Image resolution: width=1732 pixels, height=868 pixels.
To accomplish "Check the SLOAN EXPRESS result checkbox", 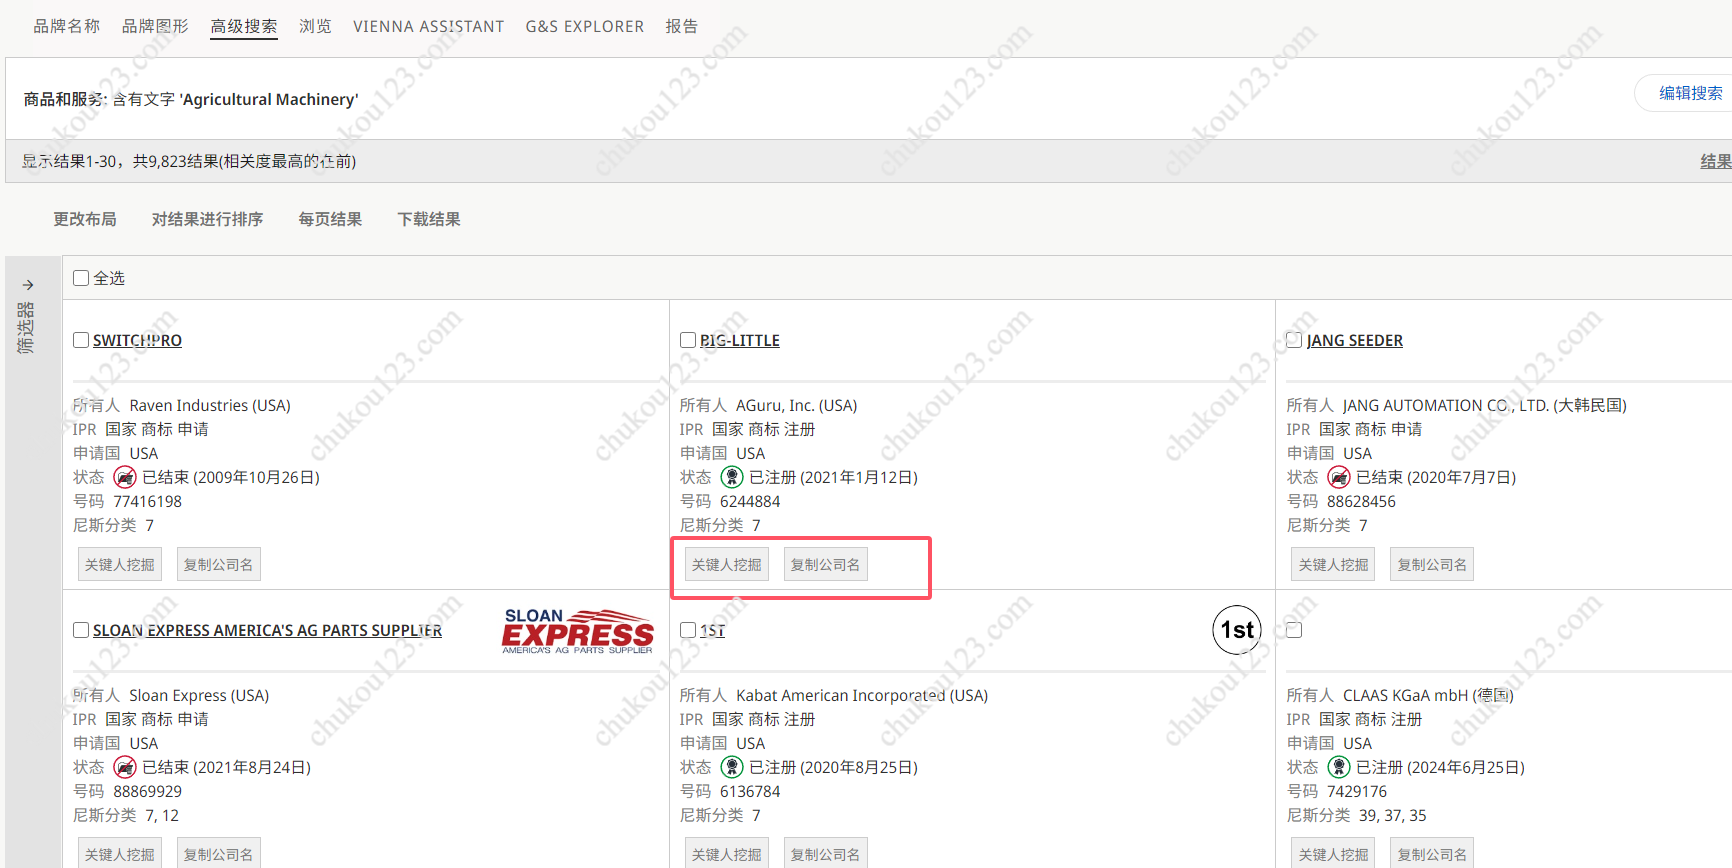I will click(x=81, y=630).
